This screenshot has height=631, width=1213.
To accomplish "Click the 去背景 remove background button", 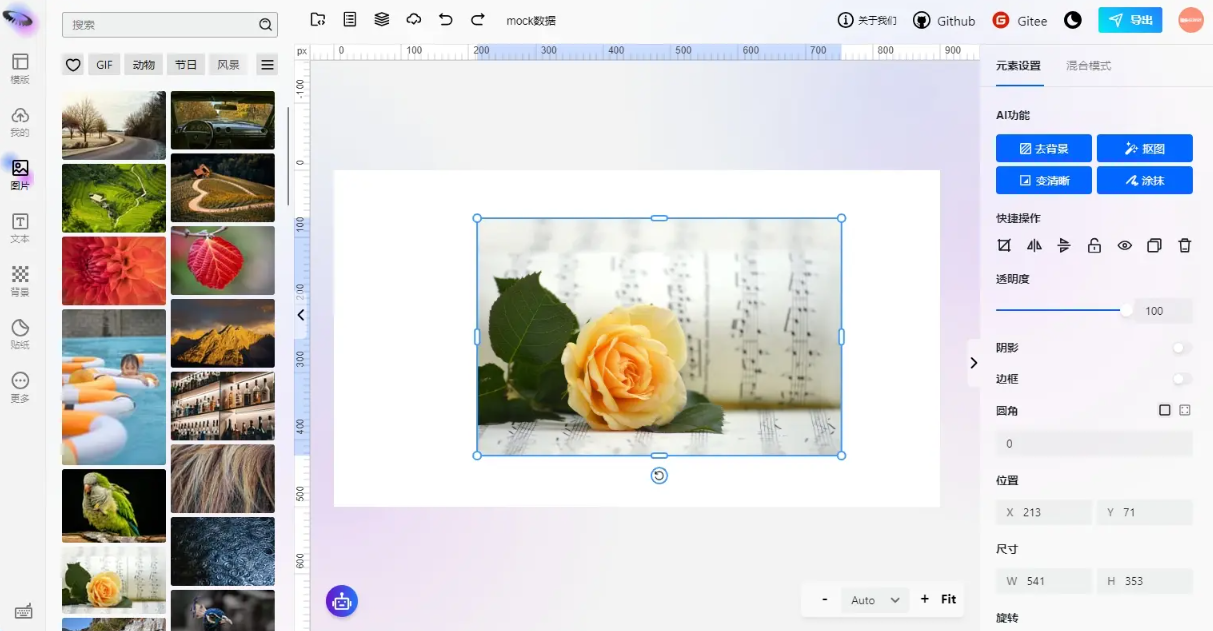I will coord(1043,149).
